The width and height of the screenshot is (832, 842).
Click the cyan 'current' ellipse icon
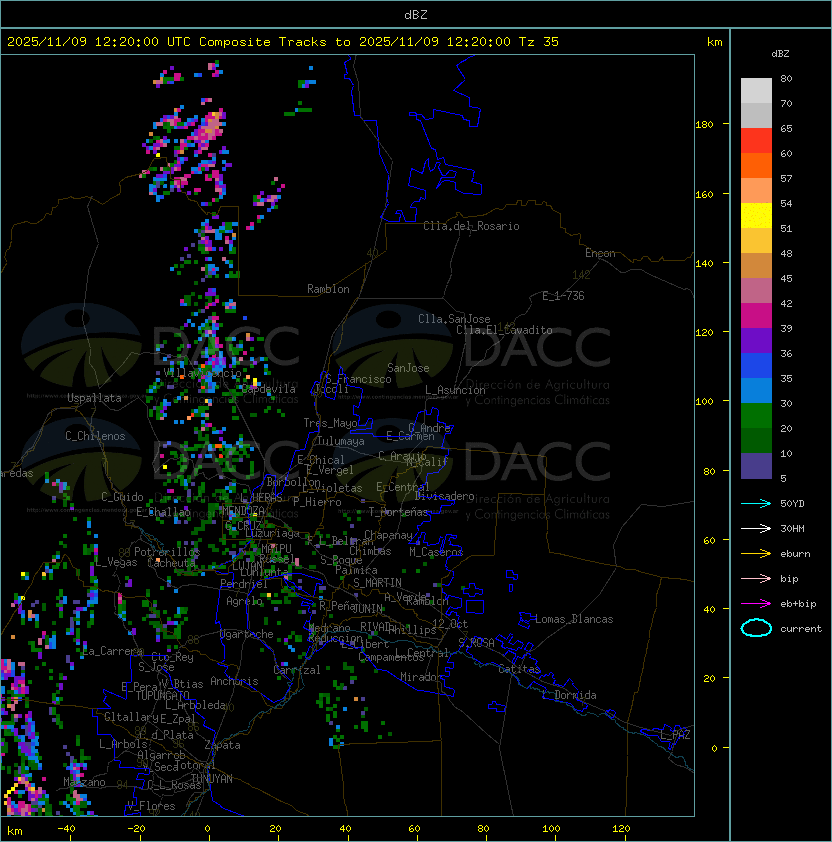coord(756,628)
